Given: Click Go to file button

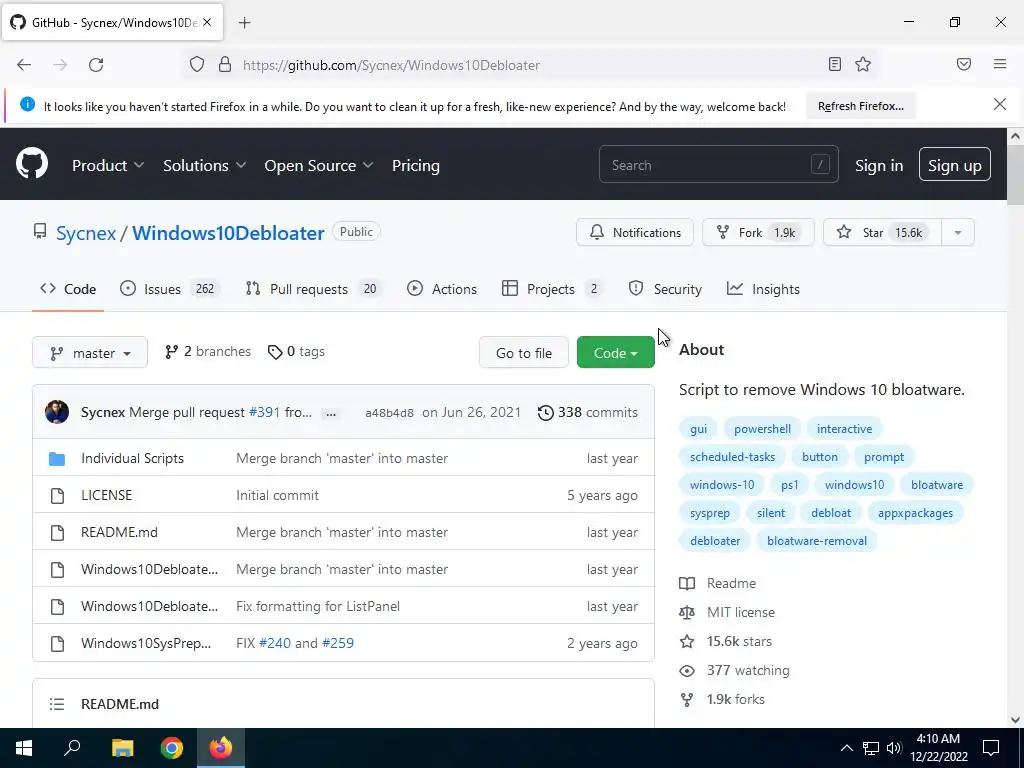Looking at the screenshot, I should pyautogui.click(x=524, y=353).
